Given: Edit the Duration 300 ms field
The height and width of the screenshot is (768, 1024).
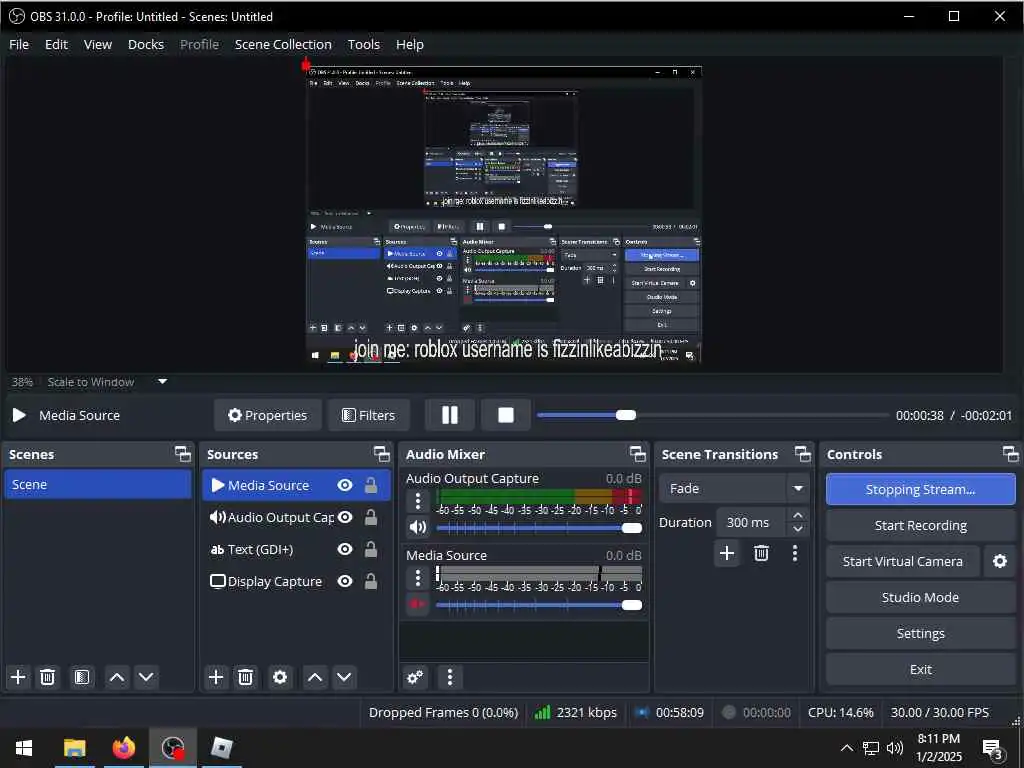Looking at the screenshot, I should click(751, 522).
